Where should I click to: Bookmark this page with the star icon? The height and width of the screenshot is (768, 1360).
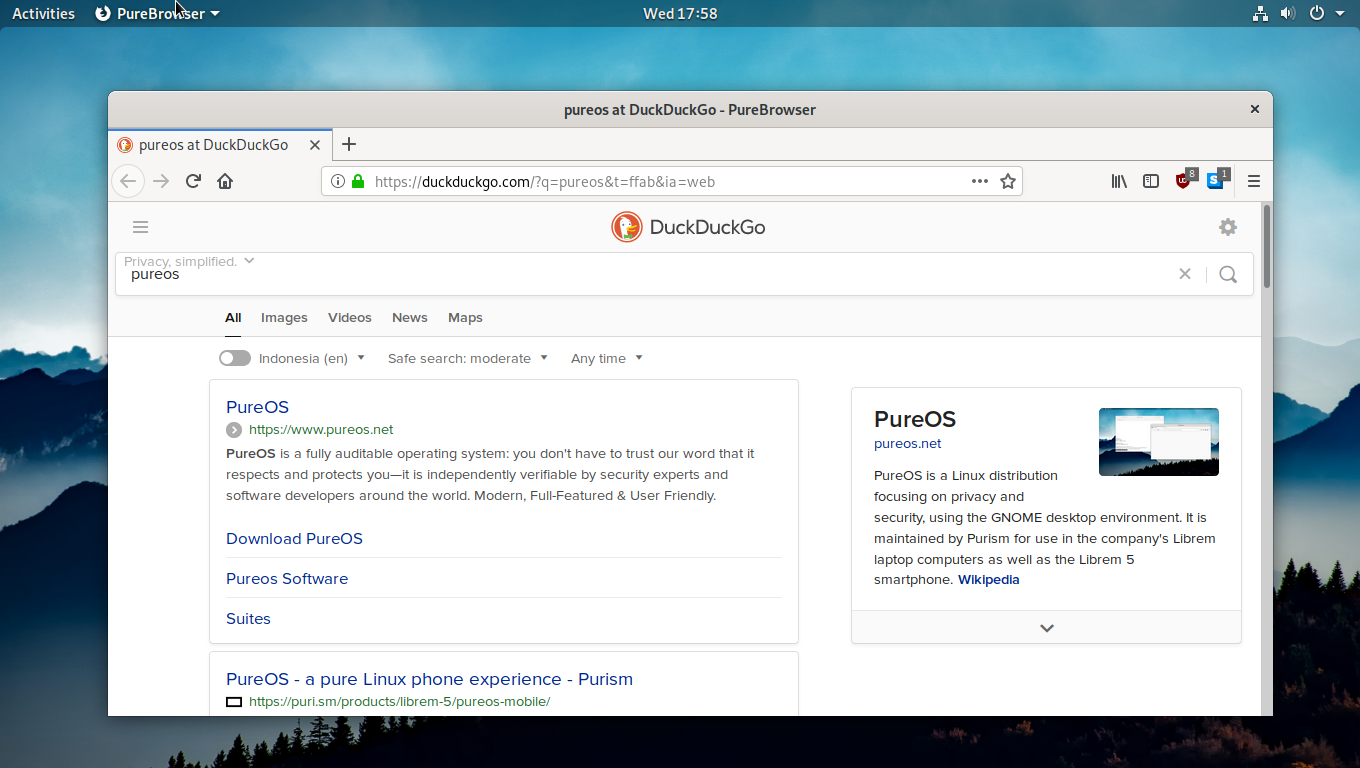1008,181
